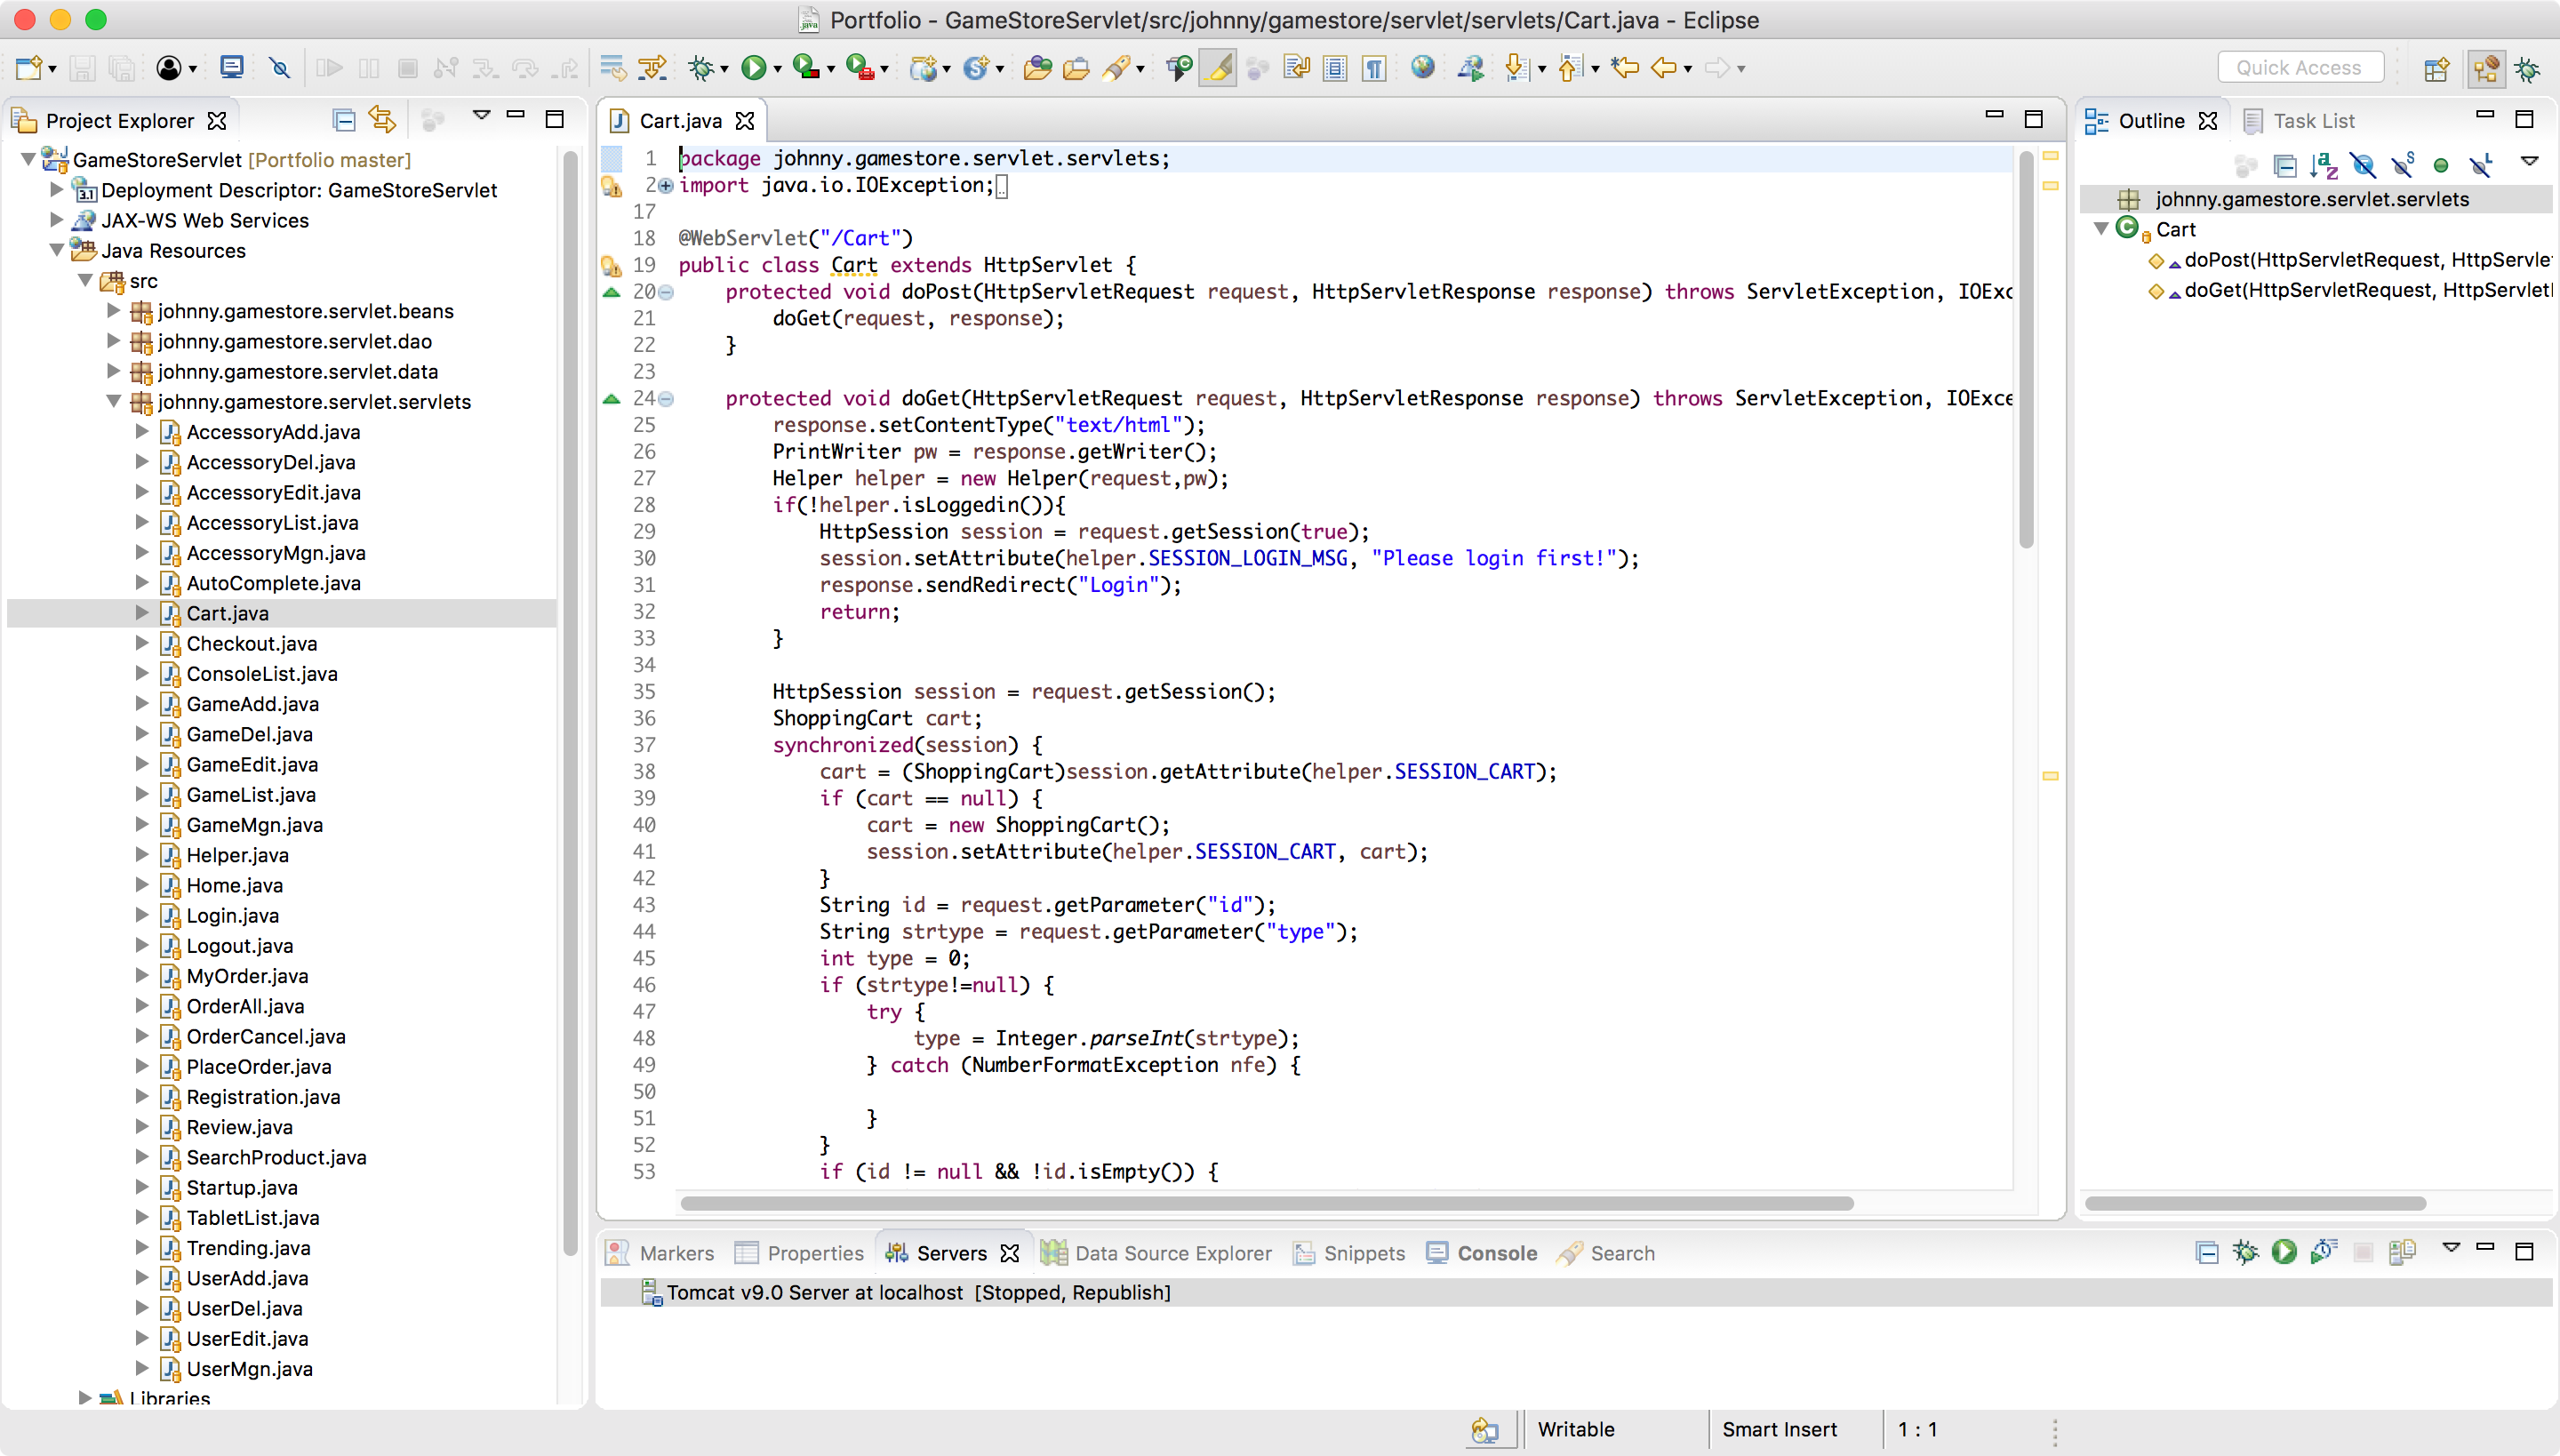Image resolution: width=2560 pixels, height=1456 pixels.
Task: Click the Start server in profile mode icon
Action: [2324, 1252]
